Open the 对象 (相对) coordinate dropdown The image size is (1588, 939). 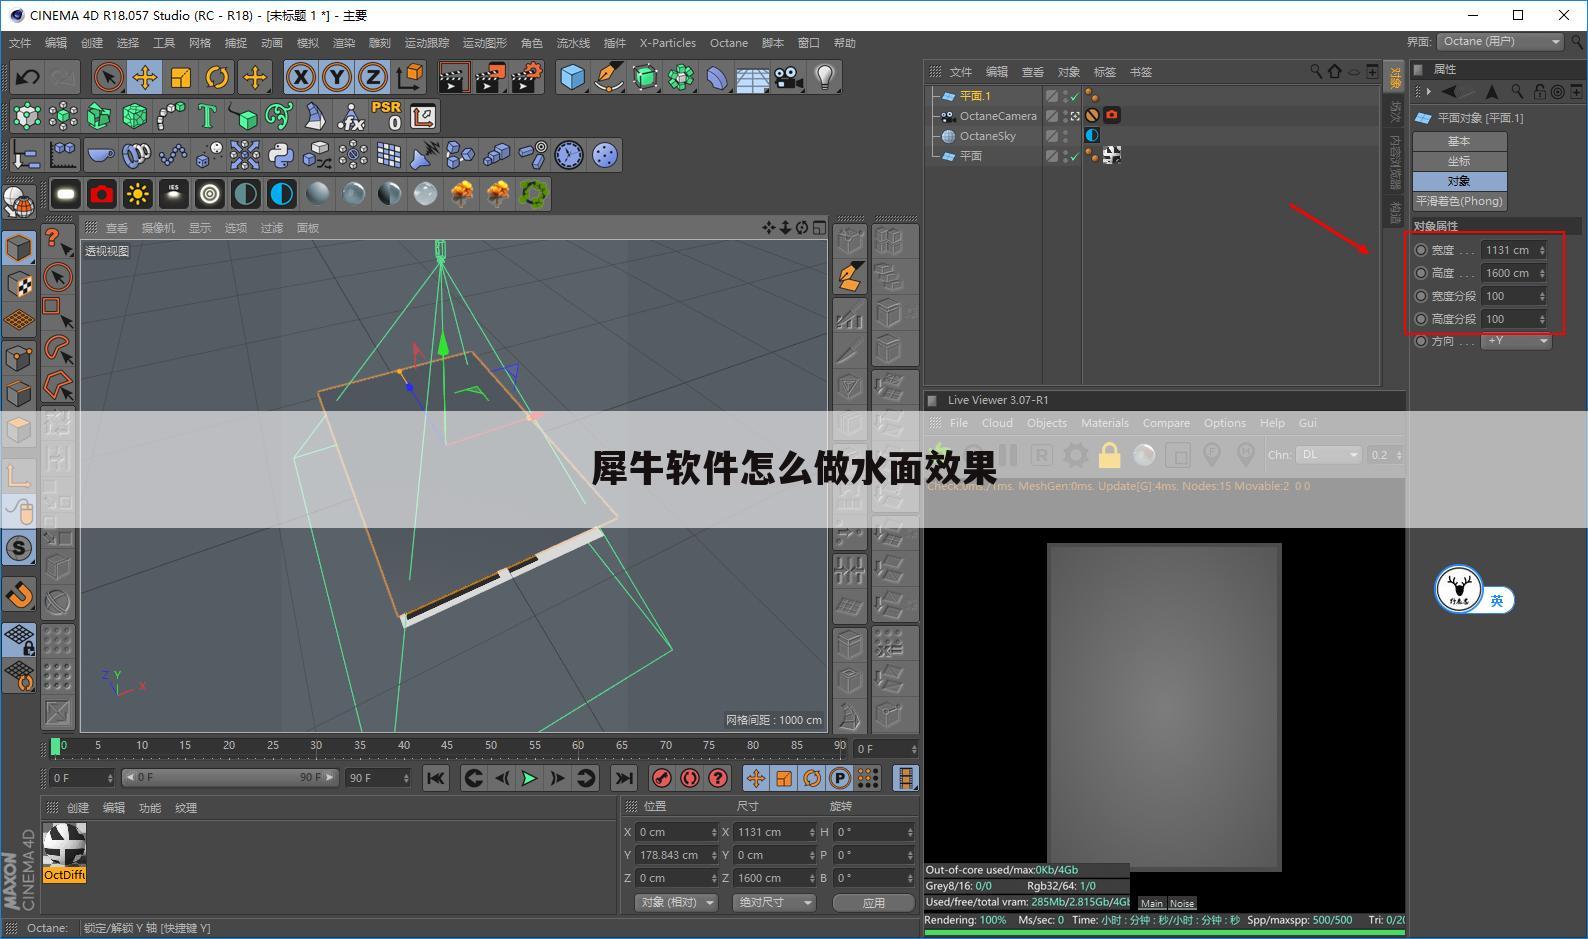point(677,902)
